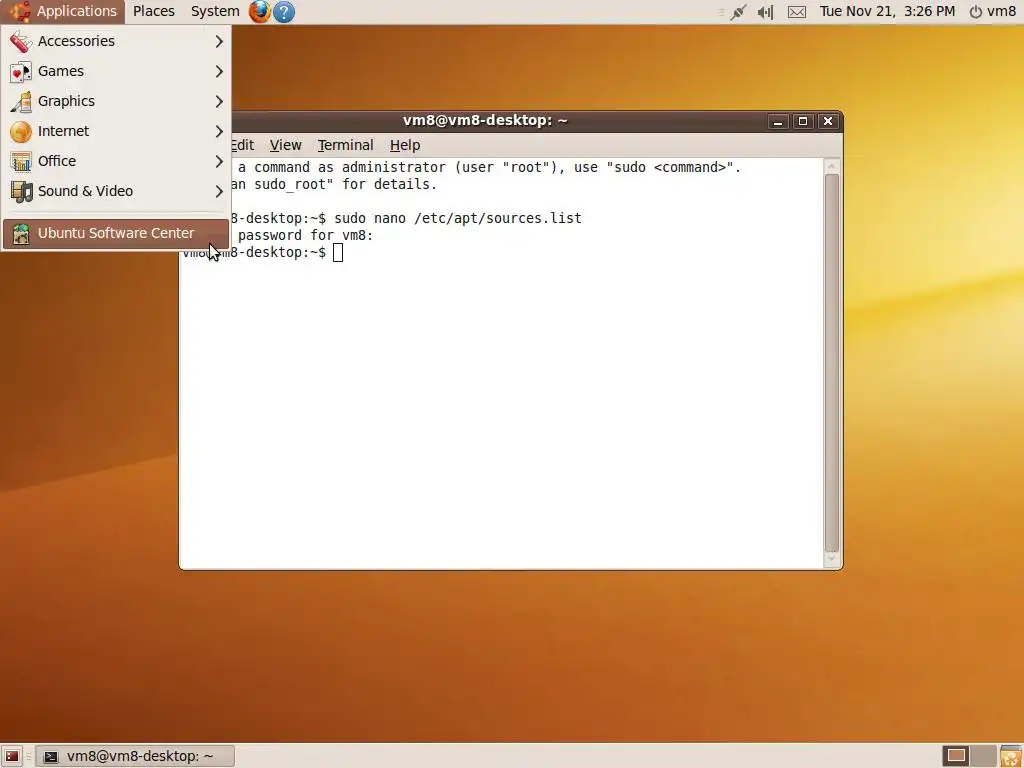Click the terminal scrollbar thumb
Screen dimensions: 1024x768
pos(831,362)
